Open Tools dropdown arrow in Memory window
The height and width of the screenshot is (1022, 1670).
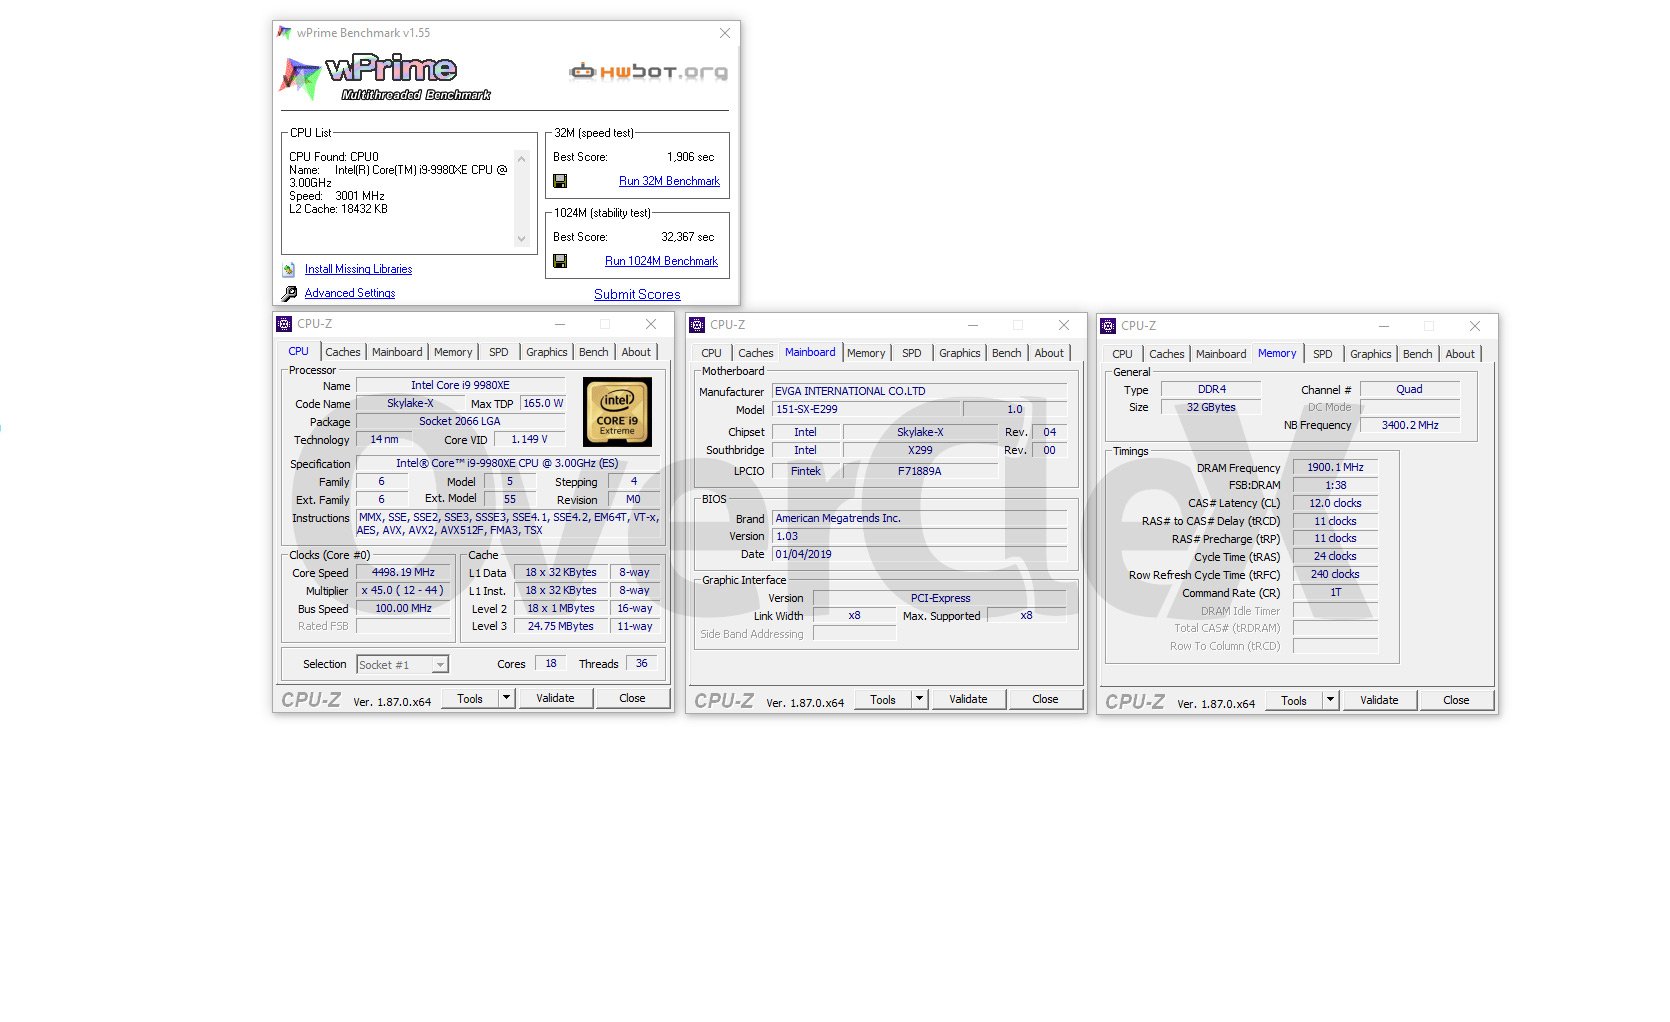[1331, 700]
